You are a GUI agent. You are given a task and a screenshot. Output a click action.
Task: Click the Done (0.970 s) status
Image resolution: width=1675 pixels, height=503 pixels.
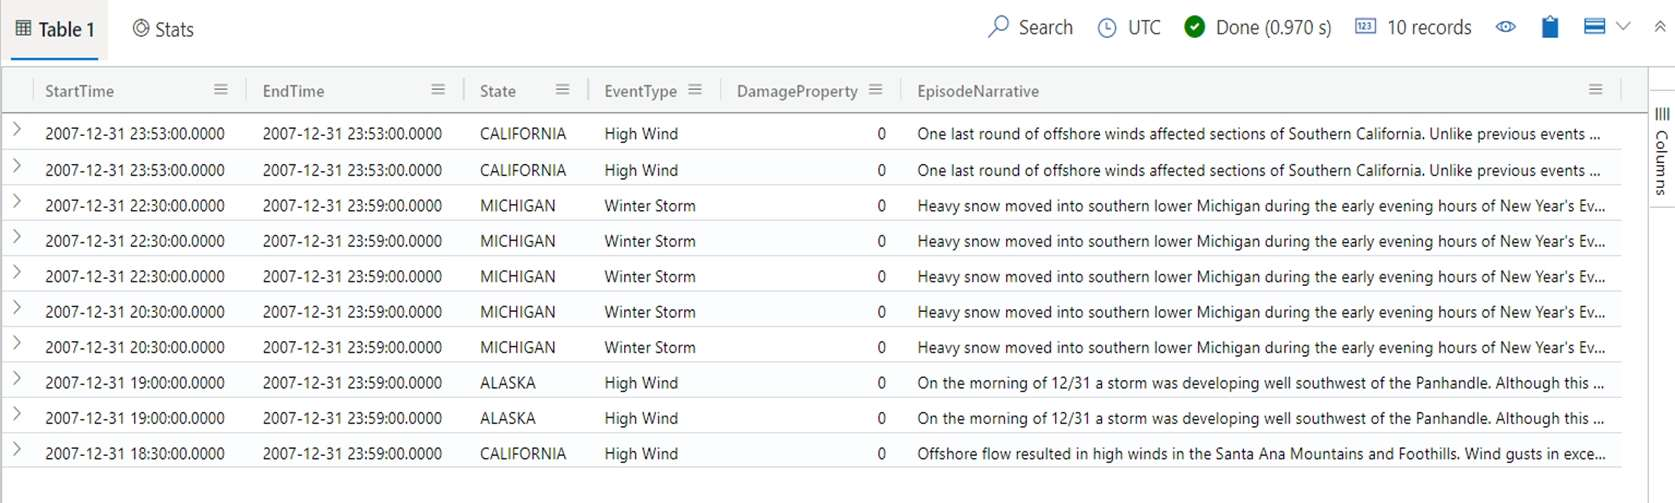pos(1257,28)
